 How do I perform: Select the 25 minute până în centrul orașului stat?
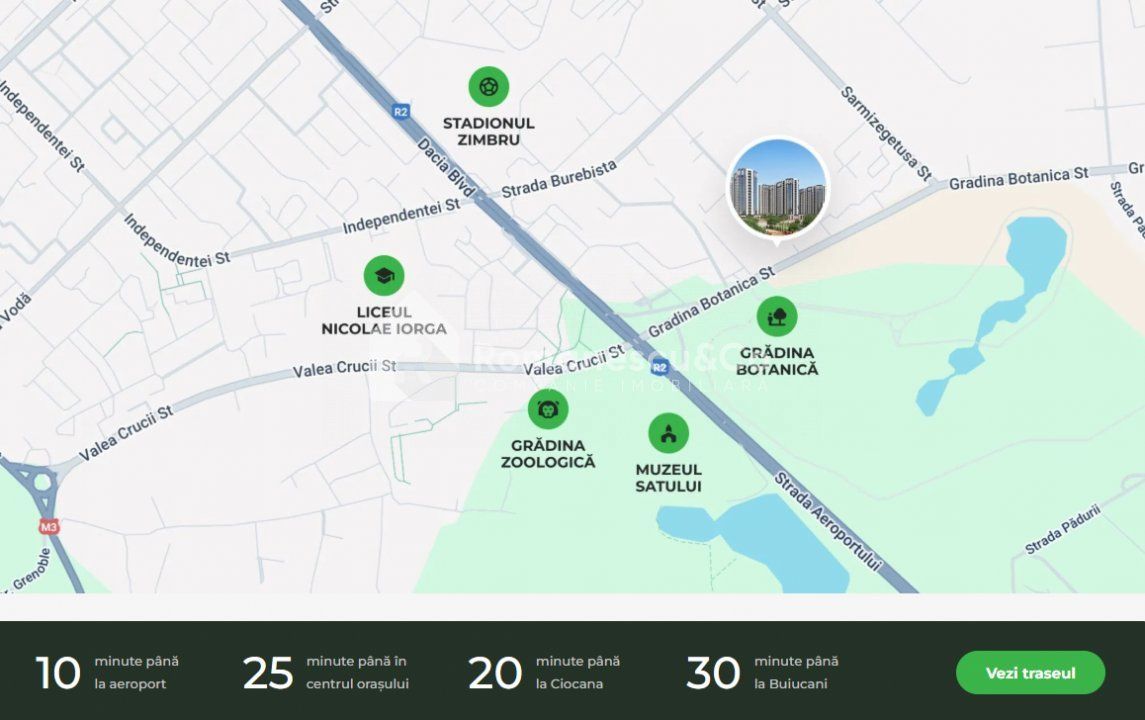pos(326,673)
